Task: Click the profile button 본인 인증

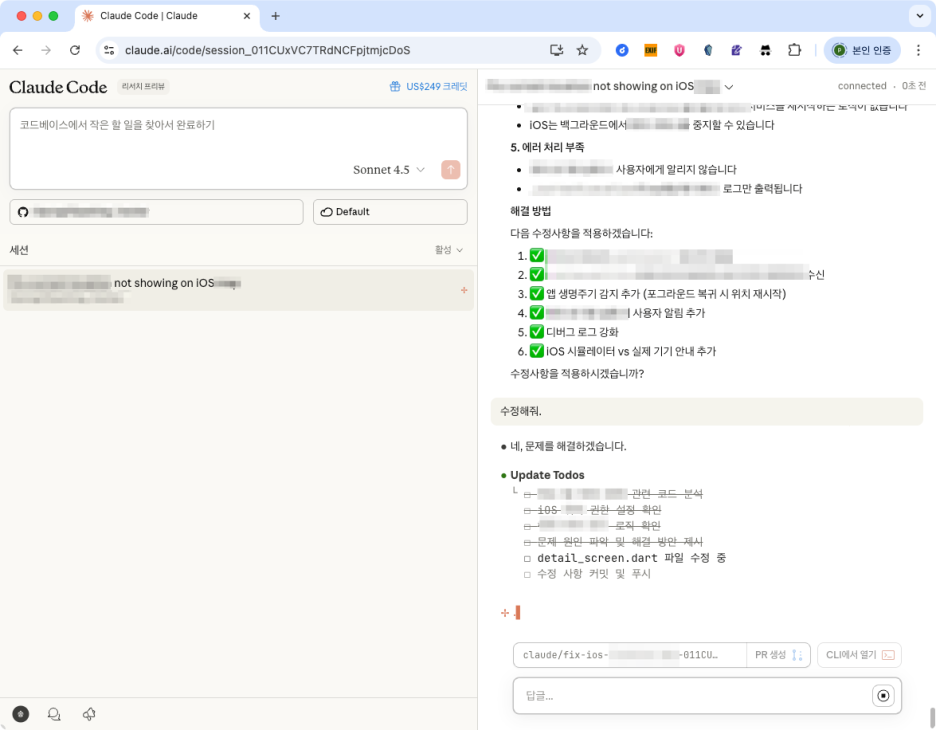Action: point(862,50)
